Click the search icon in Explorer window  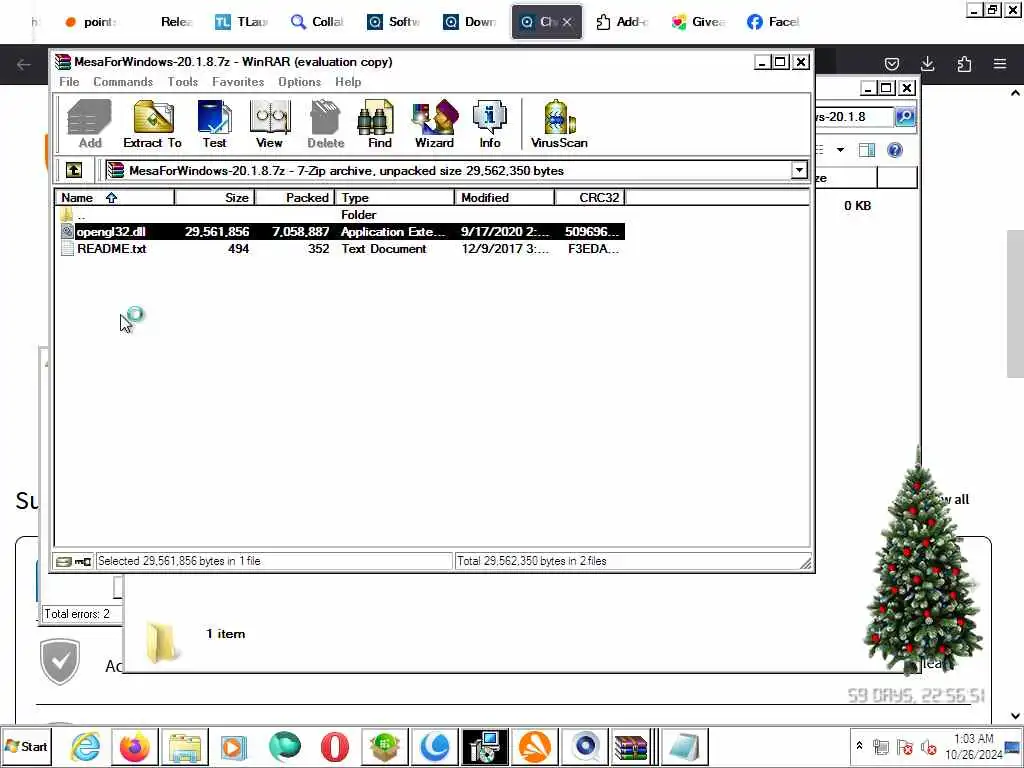tap(904, 117)
